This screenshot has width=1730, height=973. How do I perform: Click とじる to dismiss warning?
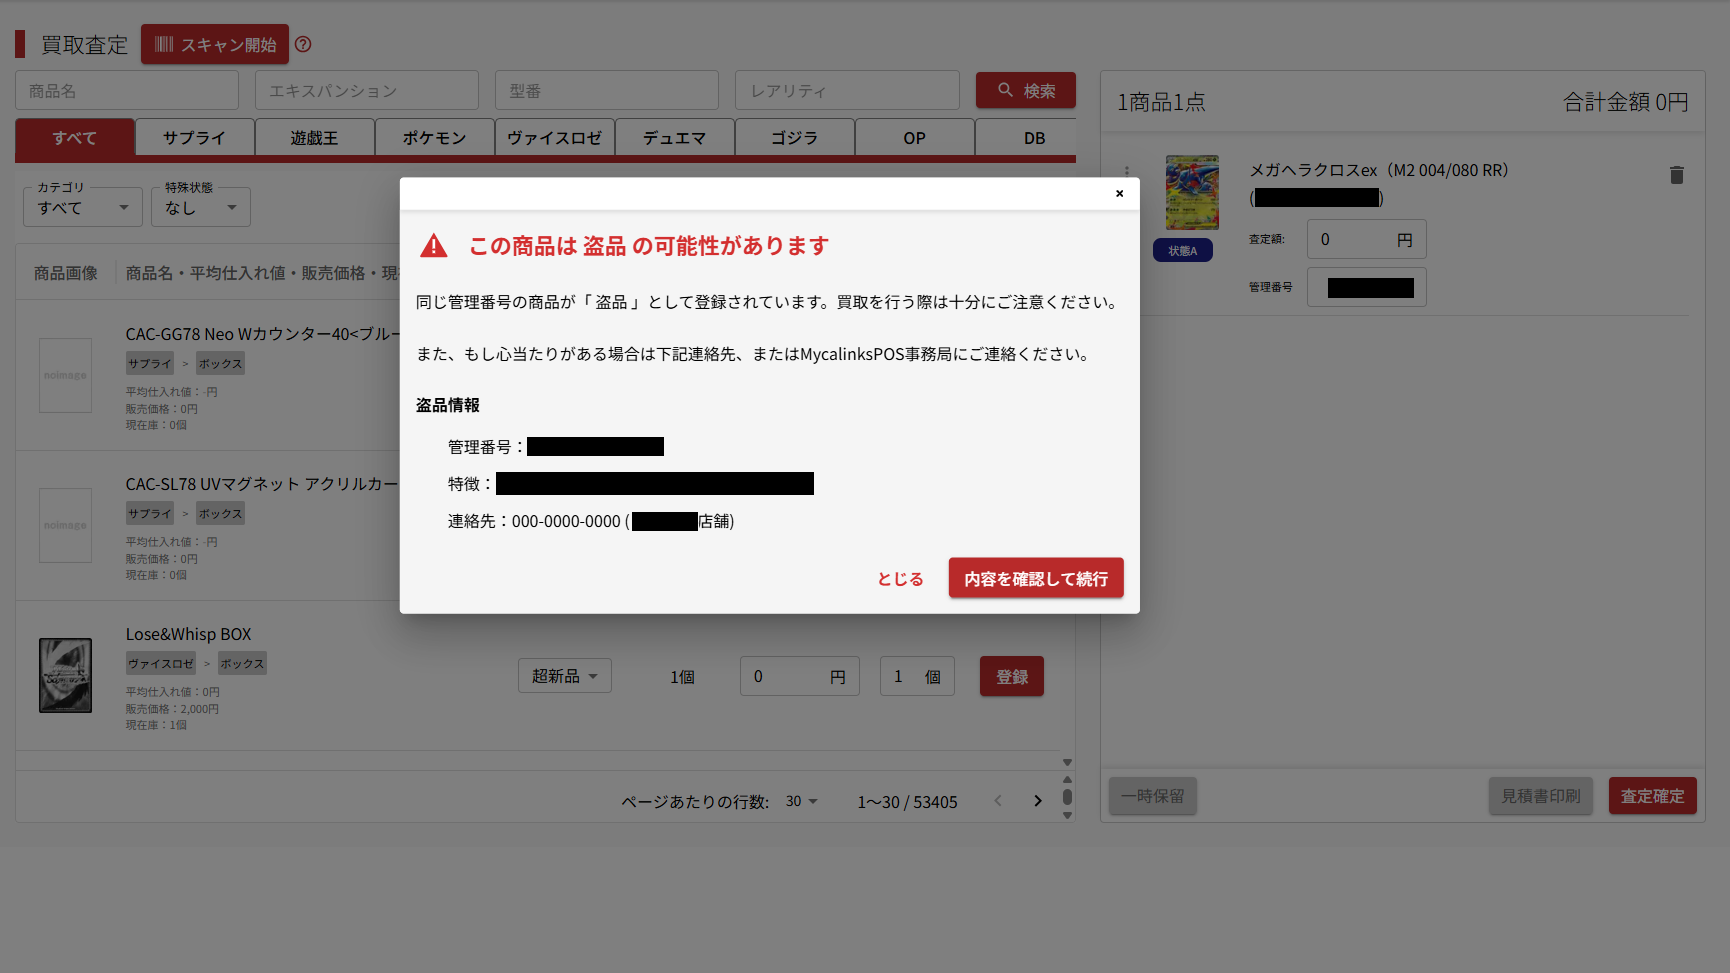[x=900, y=578]
